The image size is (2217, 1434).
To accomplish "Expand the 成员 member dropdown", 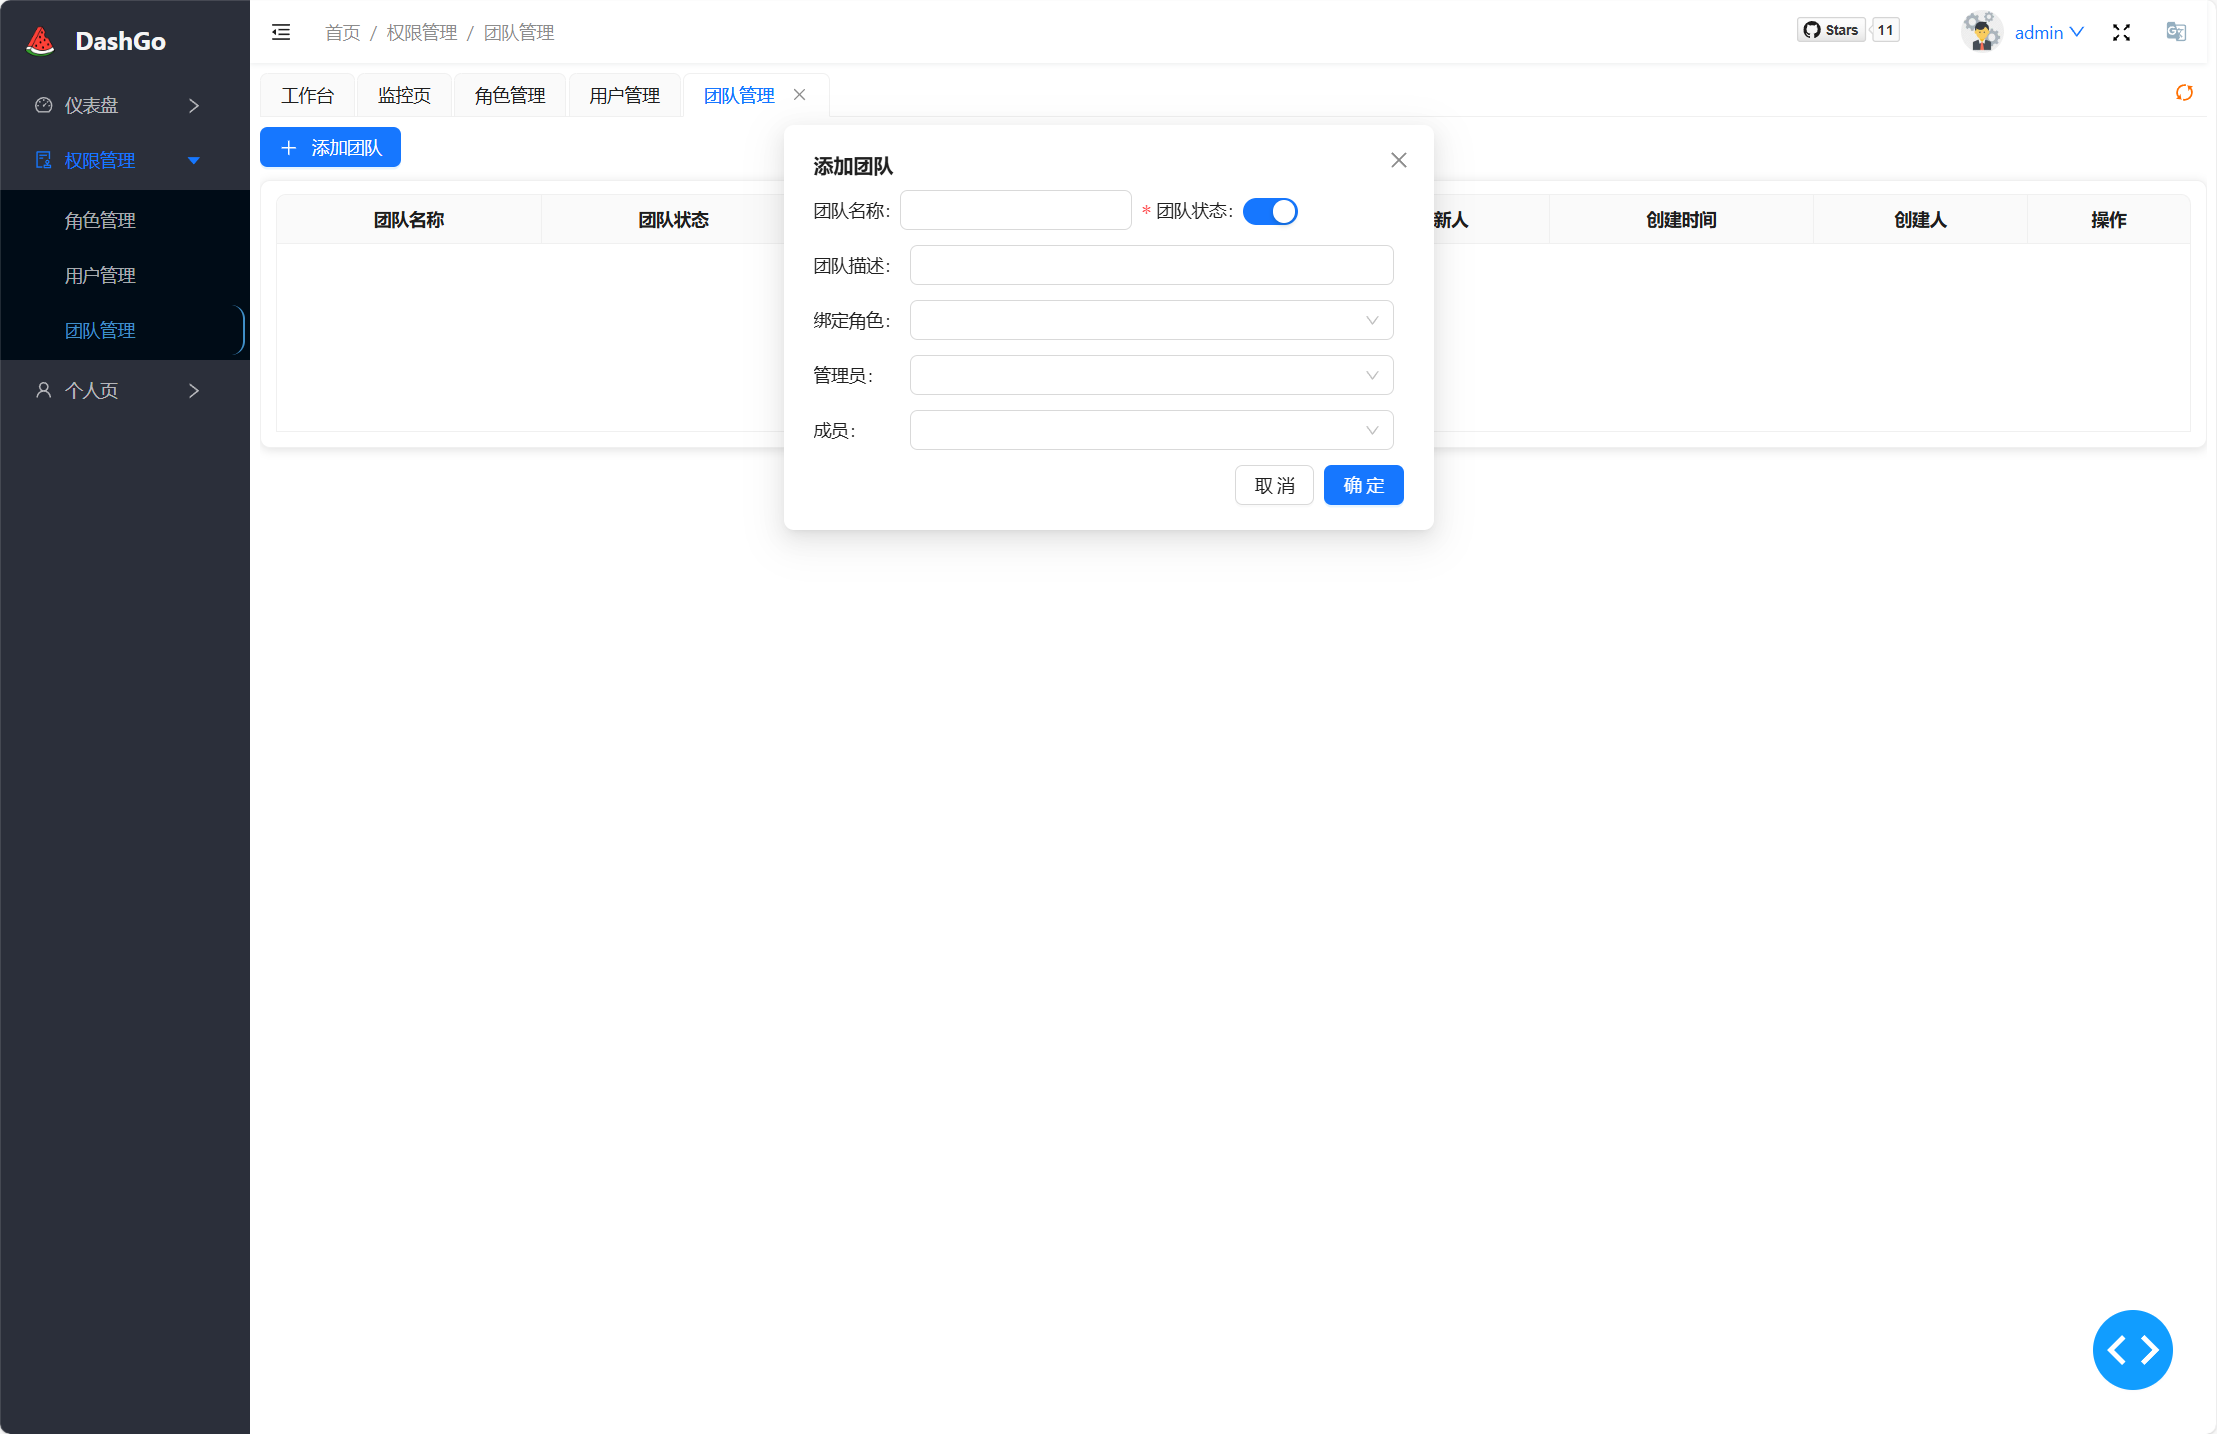I will point(1151,430).
